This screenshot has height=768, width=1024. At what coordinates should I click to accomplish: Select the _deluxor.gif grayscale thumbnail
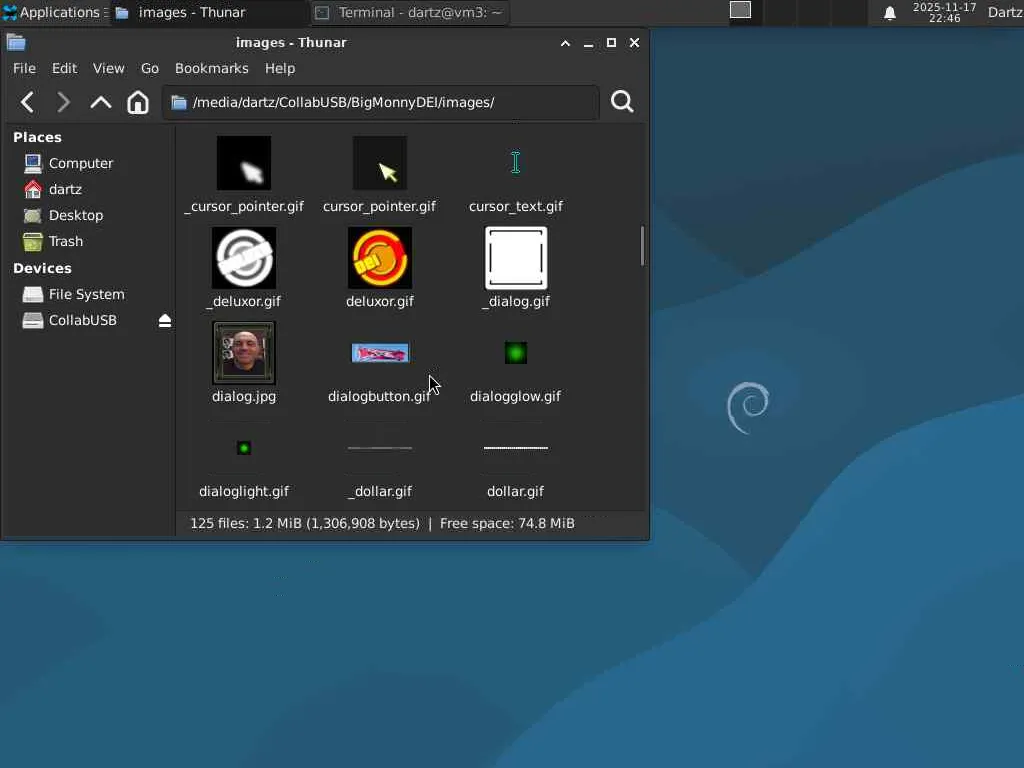click(244, 258)
